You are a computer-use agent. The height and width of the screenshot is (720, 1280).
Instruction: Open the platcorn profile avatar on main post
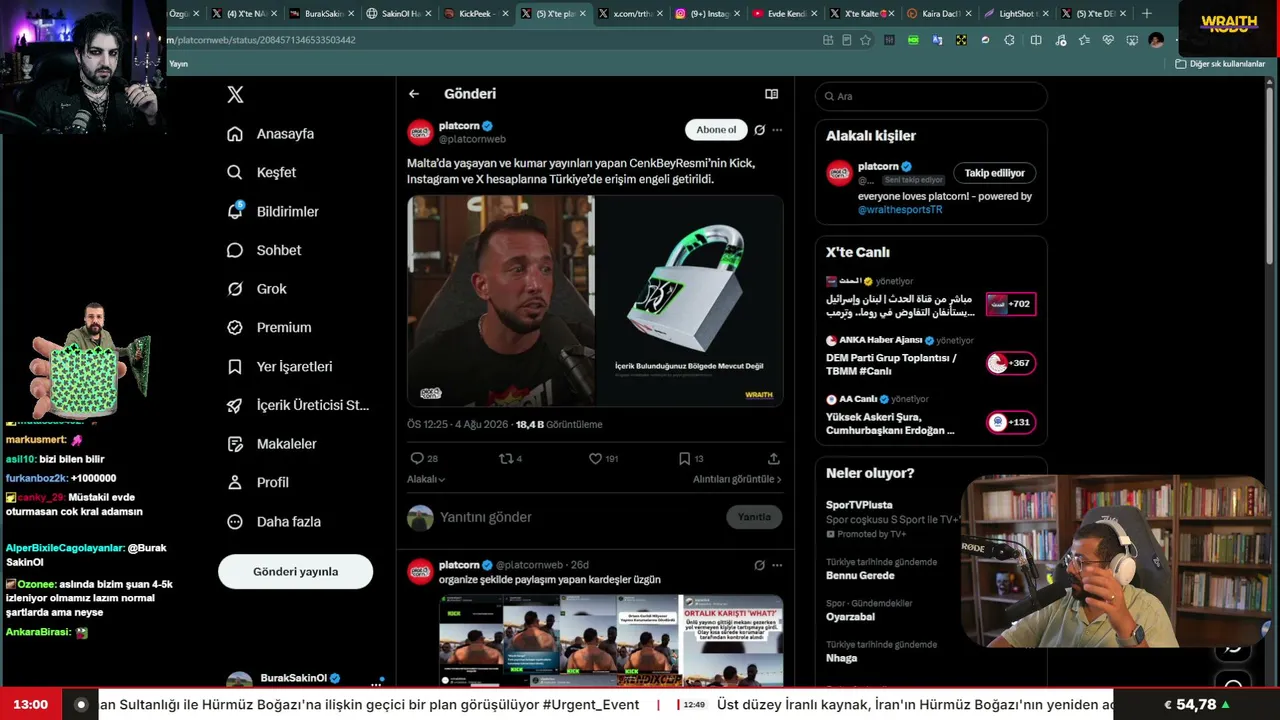420,132
